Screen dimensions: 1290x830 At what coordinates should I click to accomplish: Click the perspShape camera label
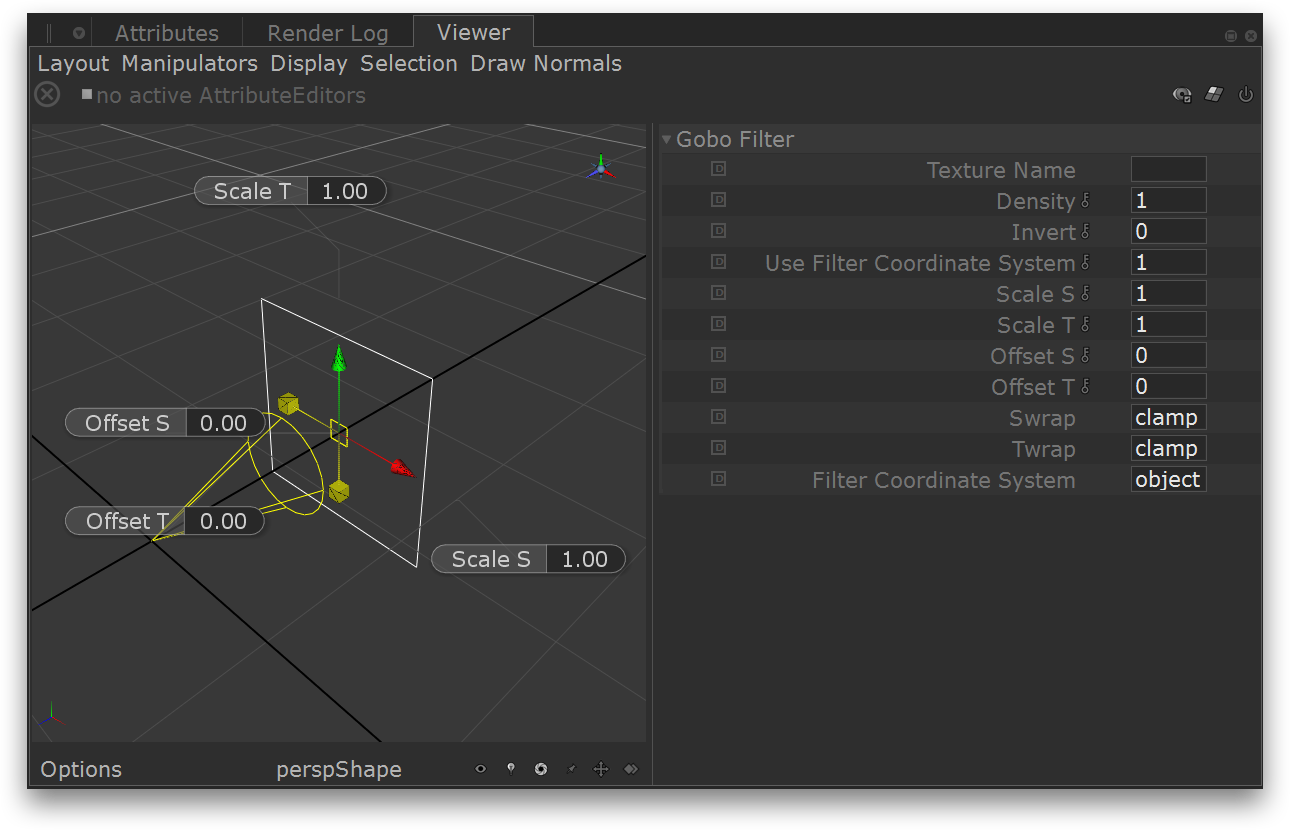pos(339,769)
